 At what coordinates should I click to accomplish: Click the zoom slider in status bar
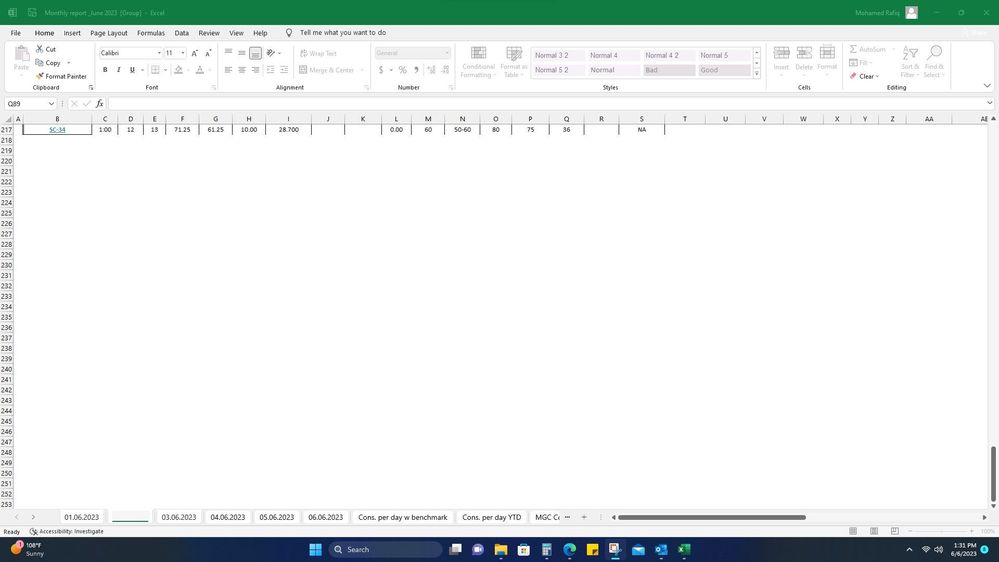tap(941, 531)
